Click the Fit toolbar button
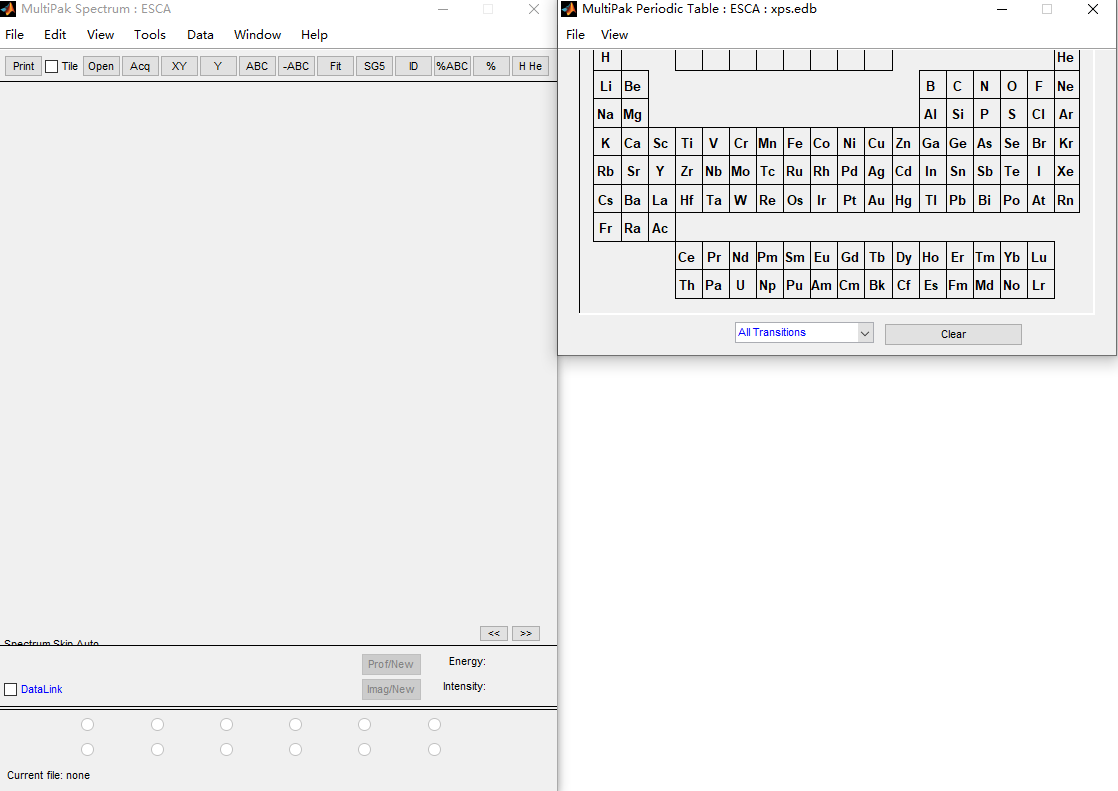 click(335, 66)
